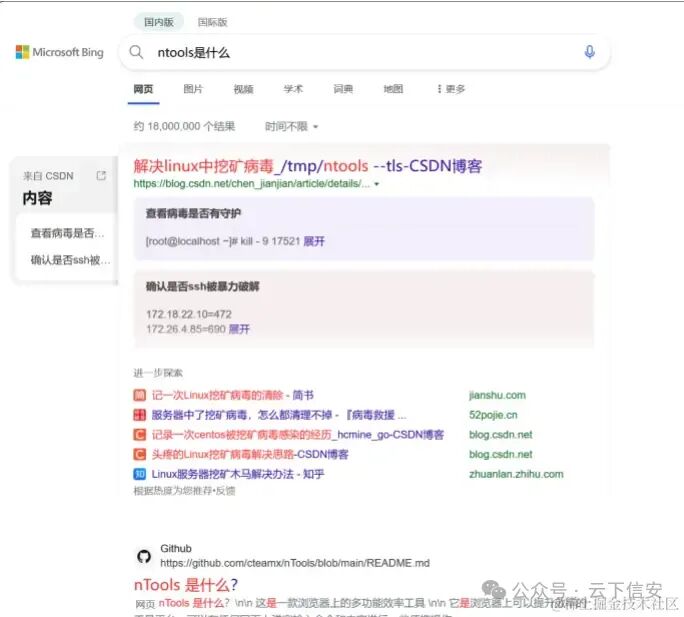Screen dimensions: 684x617
Task: Click the 确认是否ssh被暴力破解 snippet heading
Action: 202,286
